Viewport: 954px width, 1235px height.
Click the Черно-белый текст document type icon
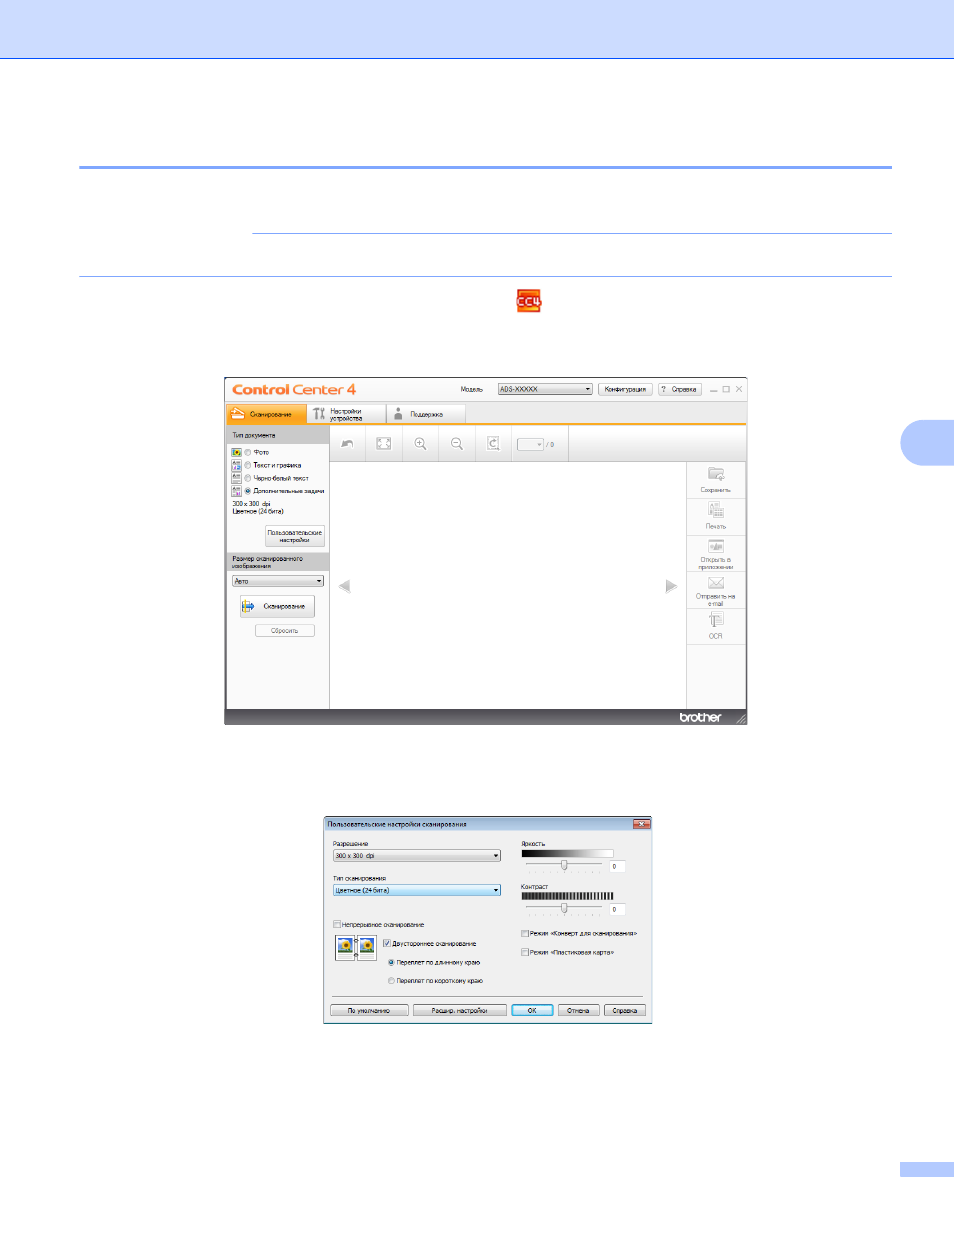coord(236,478)
